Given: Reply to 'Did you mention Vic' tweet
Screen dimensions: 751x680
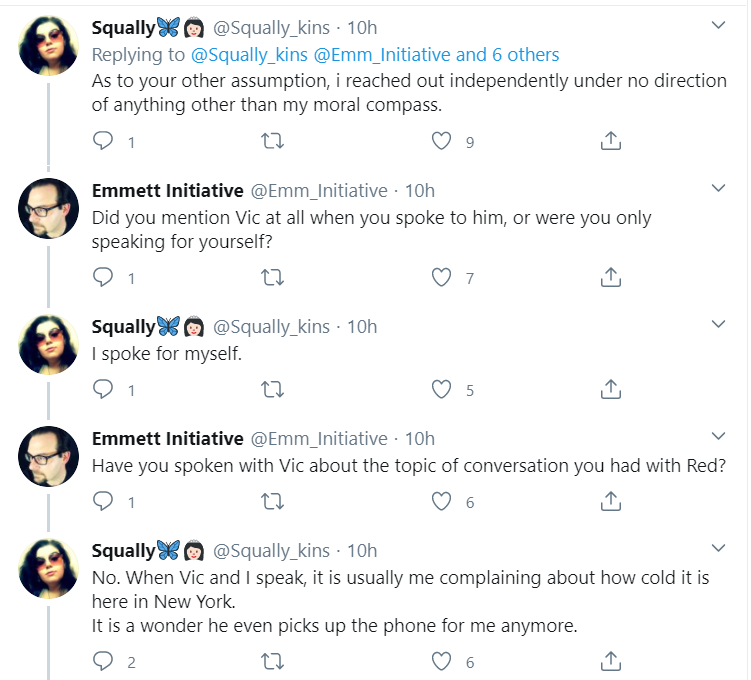Looking at the screenshot, I should click(102, 277).
